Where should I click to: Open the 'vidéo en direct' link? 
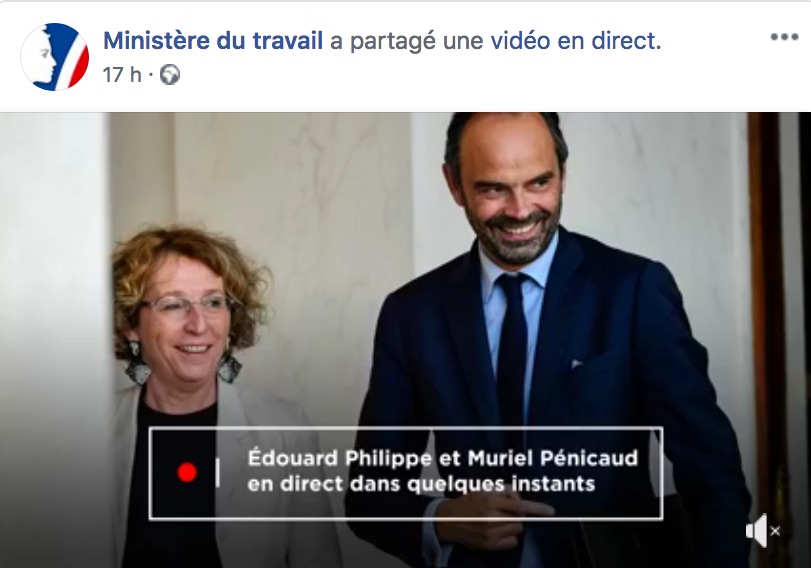pyautogui.click(x=576, y=41)
